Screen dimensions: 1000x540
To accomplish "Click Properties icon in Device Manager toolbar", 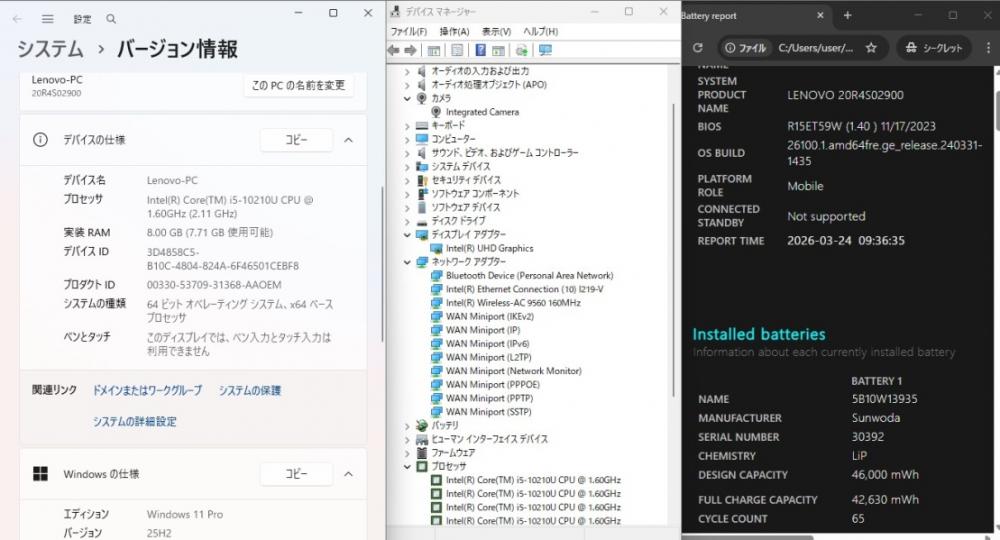I will pyautogui.click(x=457, y=50).
